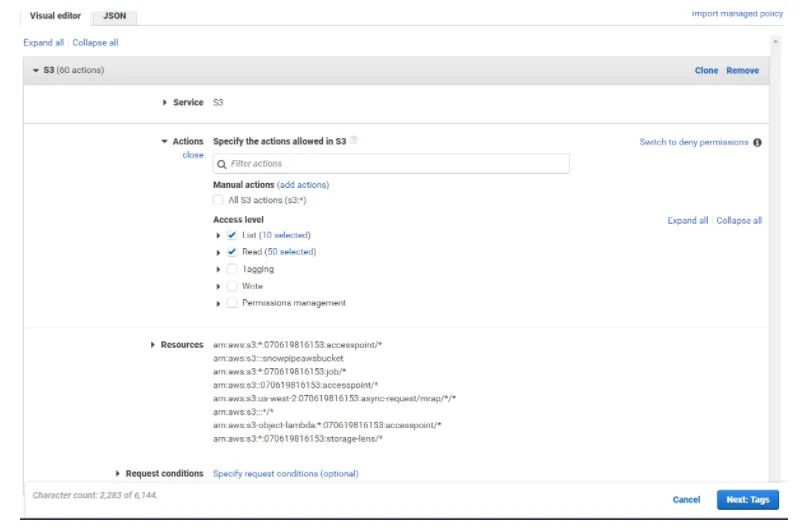Expand the Tagging access level arrow
This screenshot has height=532, width=806.
pos(218,269)
